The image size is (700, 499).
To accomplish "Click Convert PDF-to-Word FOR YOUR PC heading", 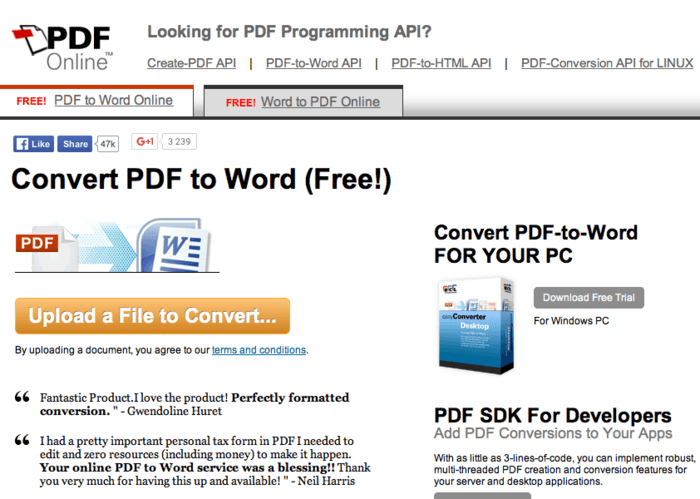I will pos(536,244).
